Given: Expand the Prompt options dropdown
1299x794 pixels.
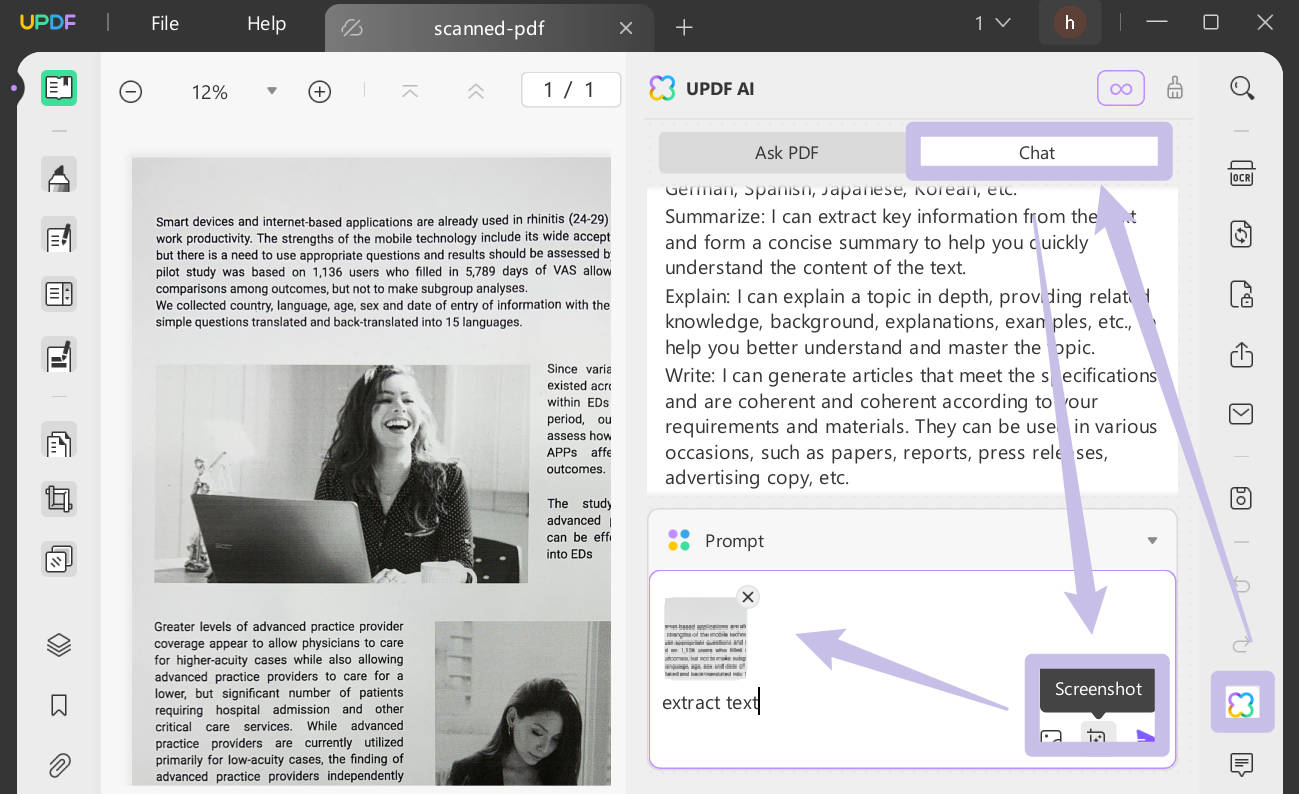Looking at the screenshot, I should (x=1152, y=540).
